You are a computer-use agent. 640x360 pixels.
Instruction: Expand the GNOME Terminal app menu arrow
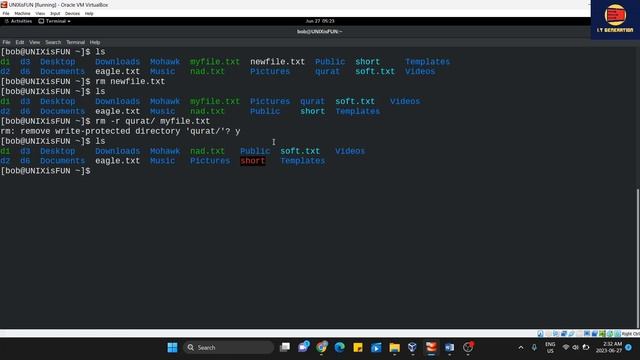(69, 21)
